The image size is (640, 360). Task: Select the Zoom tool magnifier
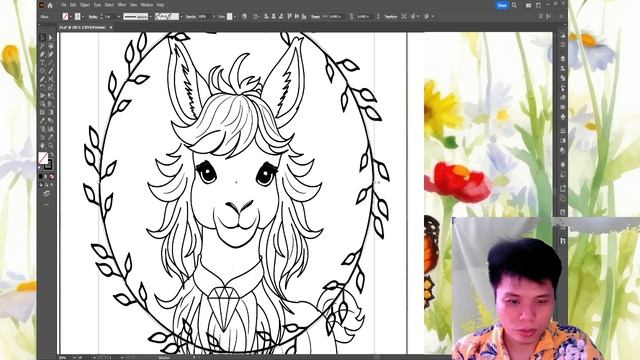point(51,145)
